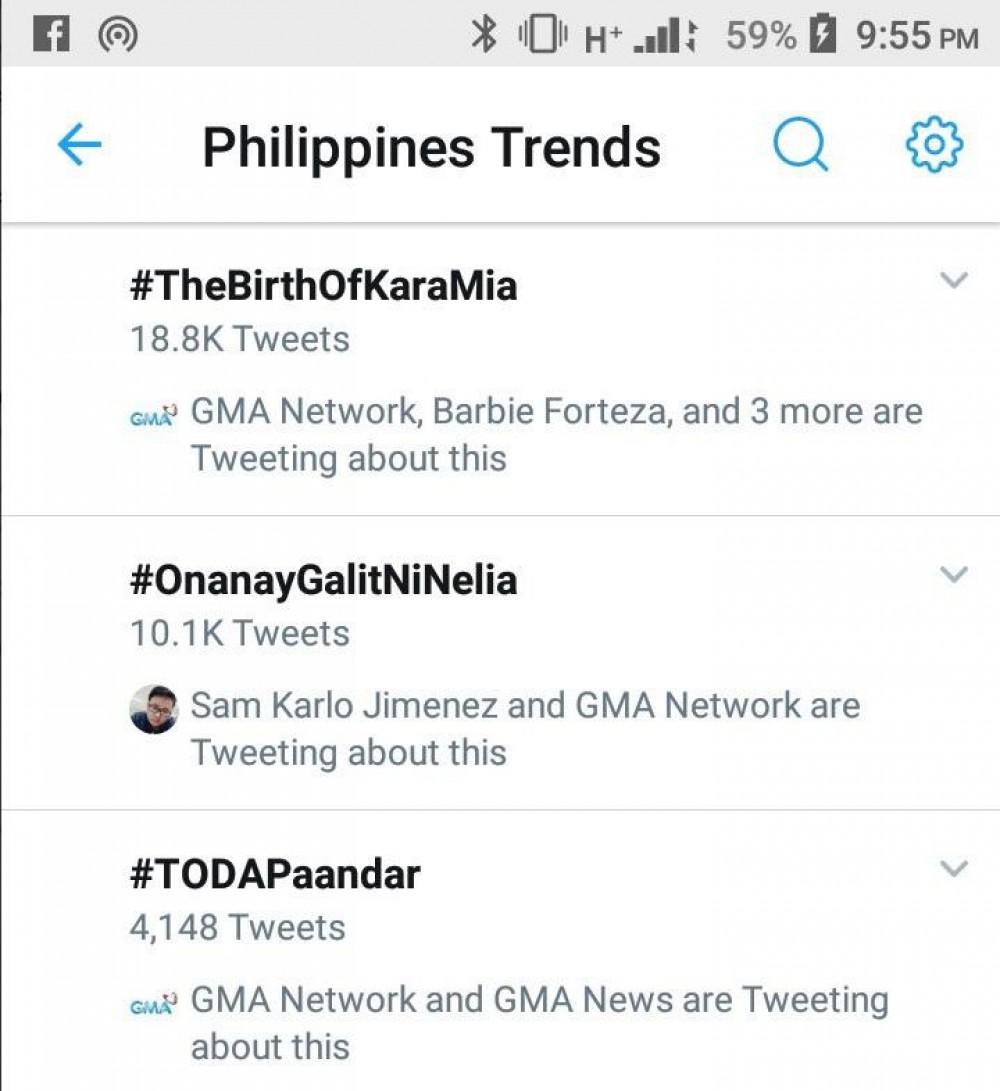Tap the 9:55 PM clock

click(916, 36)
